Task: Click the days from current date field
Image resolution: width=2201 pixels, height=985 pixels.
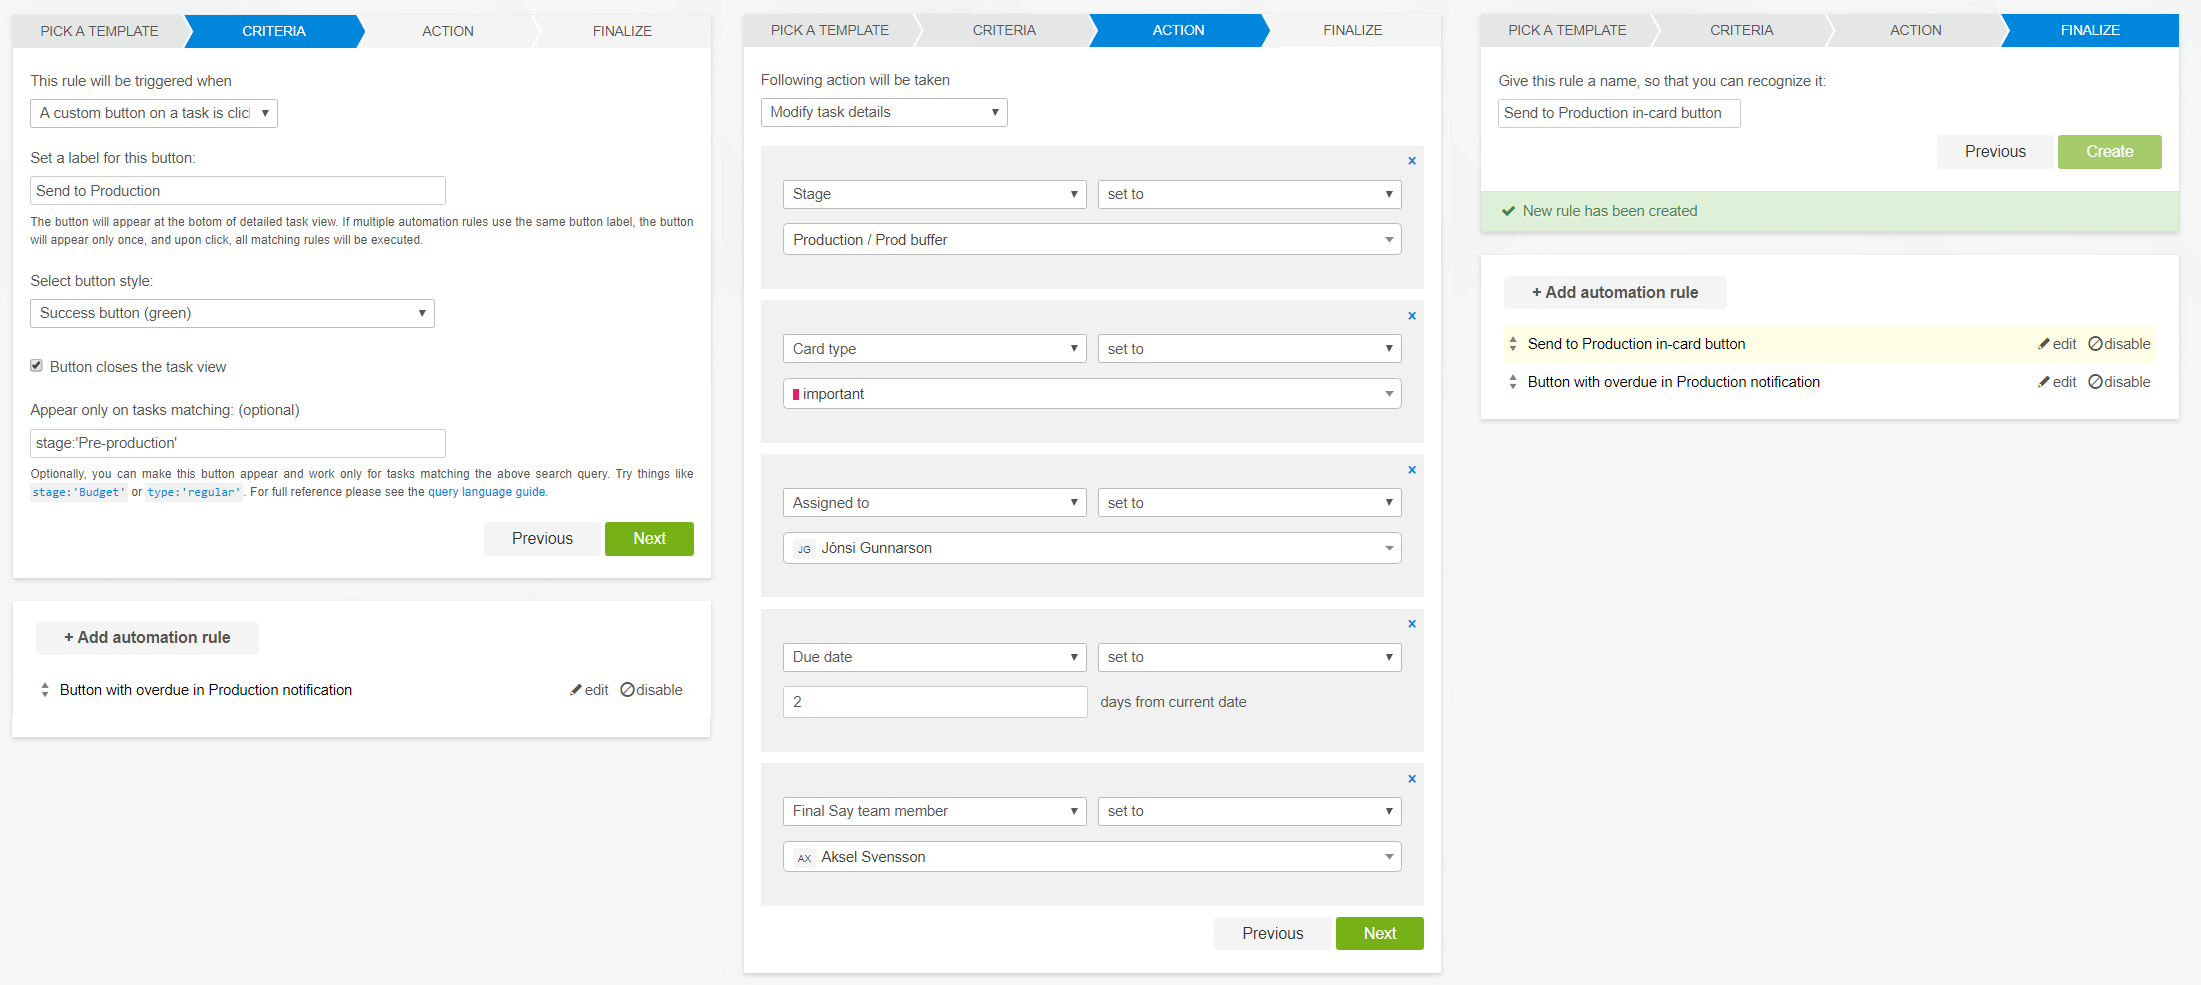Action: [934, 702]
